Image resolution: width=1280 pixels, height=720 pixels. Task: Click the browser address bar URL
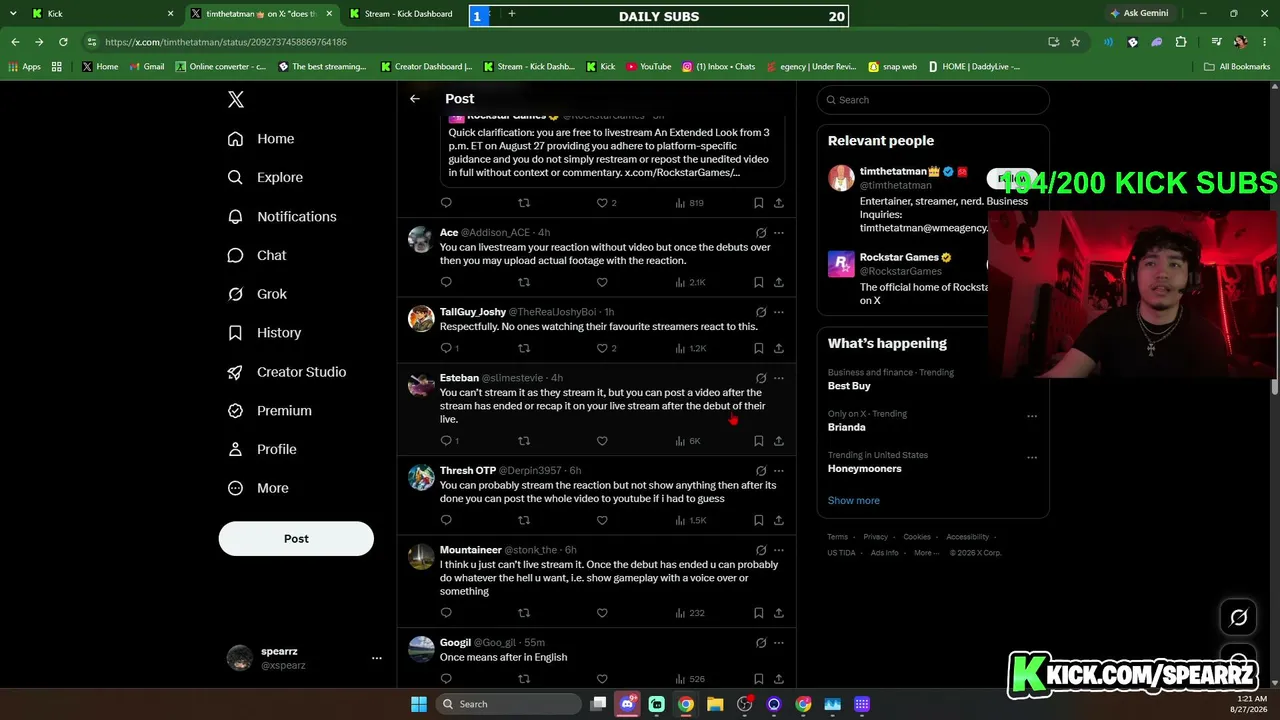coord(226,42)
